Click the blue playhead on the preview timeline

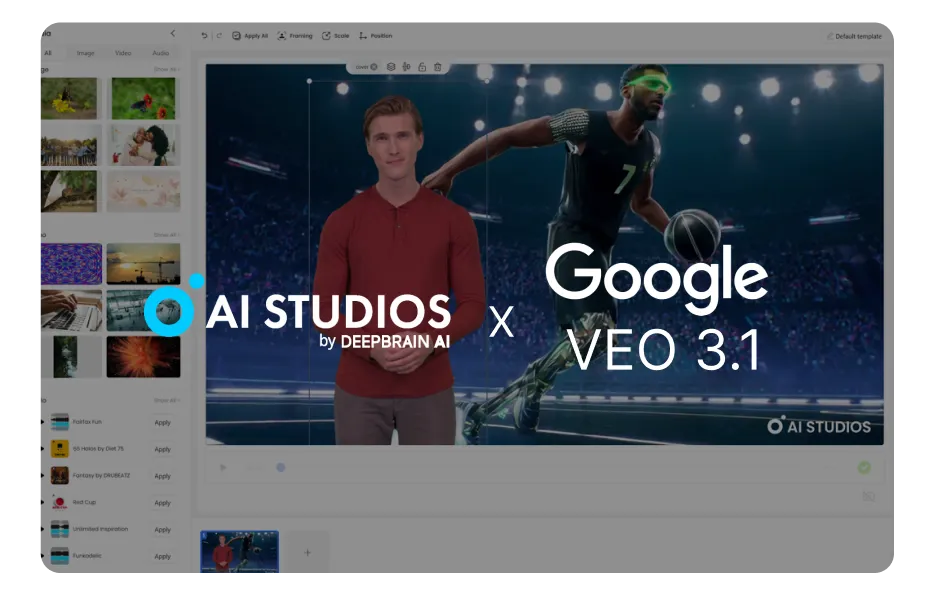(x=281, y=468)
